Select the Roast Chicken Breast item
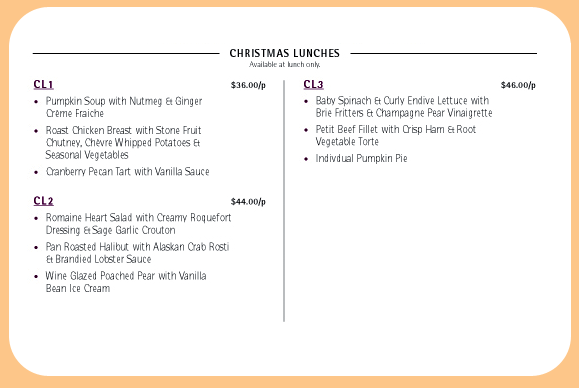The width and height of the screenshot is (579, 388). click(123, 143)
